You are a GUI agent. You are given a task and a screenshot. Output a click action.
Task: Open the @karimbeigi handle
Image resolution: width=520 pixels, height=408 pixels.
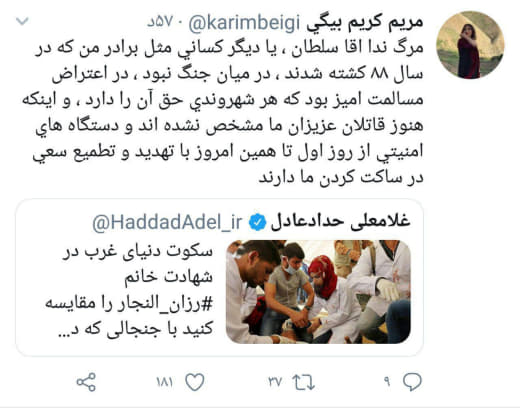tap(244, 22)
